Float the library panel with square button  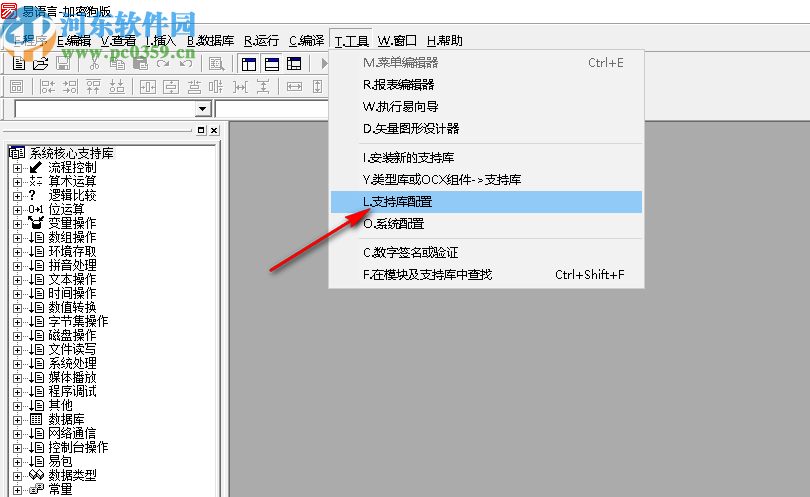(x=201, y=130)
